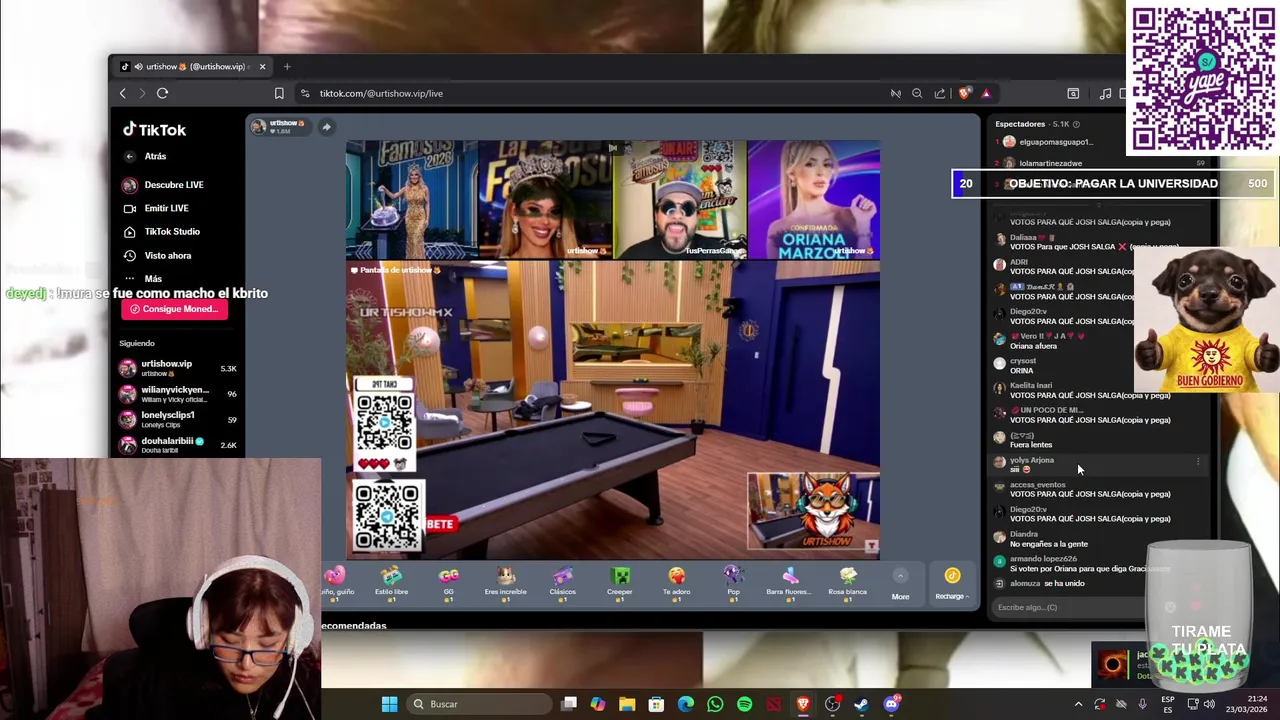Expand the Más menu
The width and height of the screenshot is (1280, 720).
(x=142, y=279)
